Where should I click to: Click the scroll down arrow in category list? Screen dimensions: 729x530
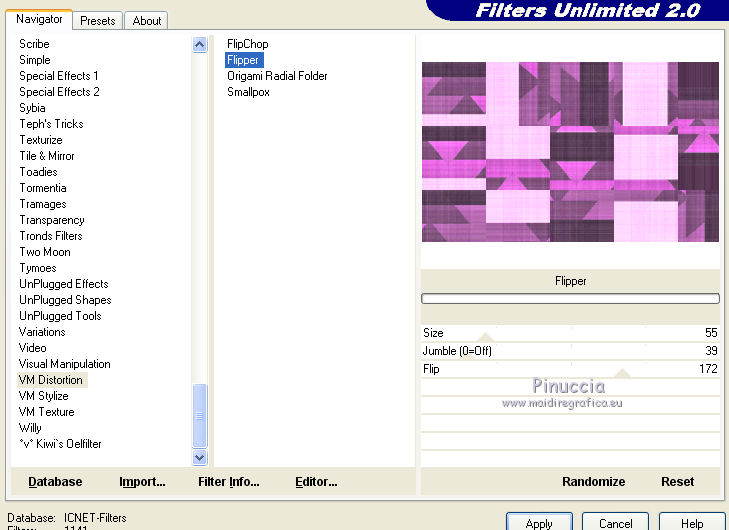coord(199,457)
